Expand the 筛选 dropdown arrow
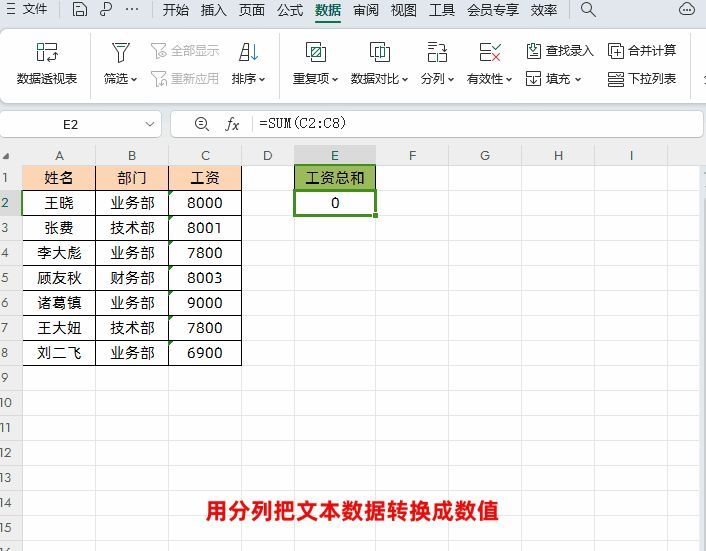This screenshot has width=706, height=551. pyautogui.click(x=134, y=80)
